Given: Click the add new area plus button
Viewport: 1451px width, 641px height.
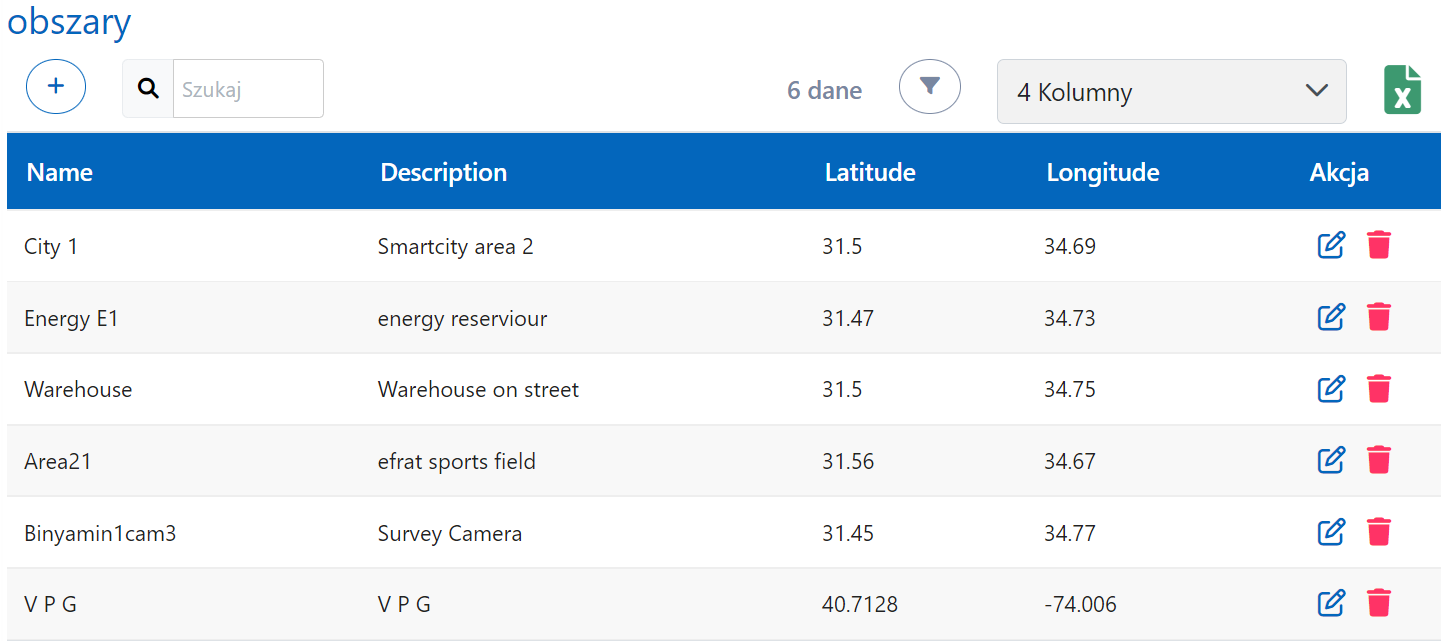Looking at the screenshot, I should [56, 87].
